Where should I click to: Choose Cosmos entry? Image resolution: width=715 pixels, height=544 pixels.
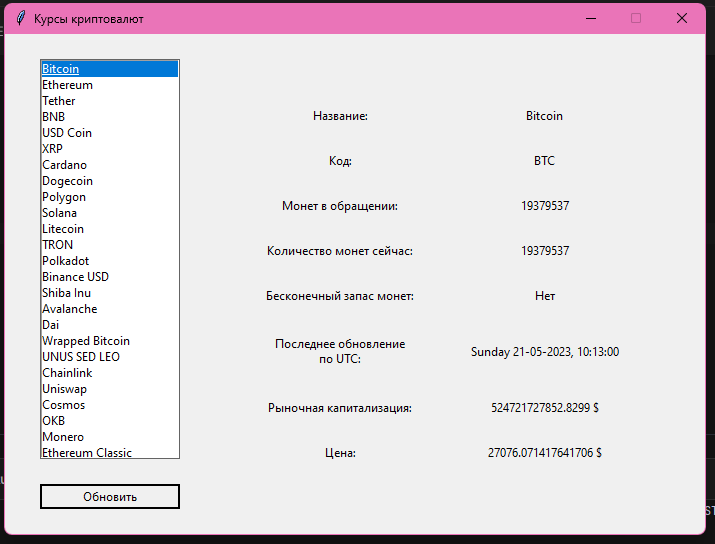coord(110,405)
